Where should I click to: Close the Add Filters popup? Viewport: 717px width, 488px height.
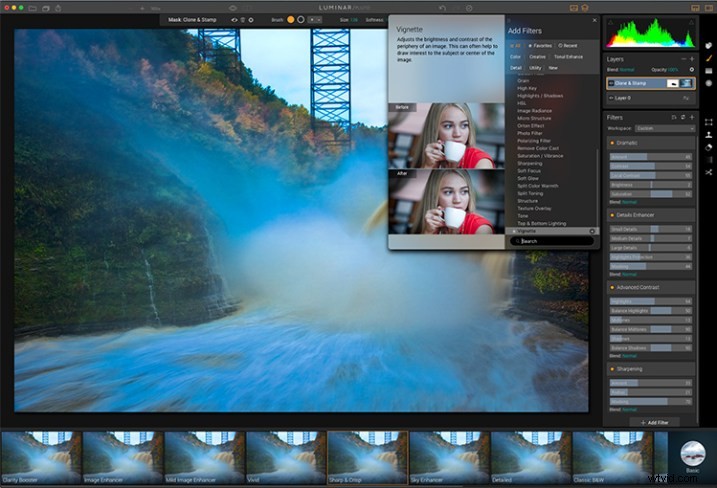pyautogui.click(x=594, y=20)
